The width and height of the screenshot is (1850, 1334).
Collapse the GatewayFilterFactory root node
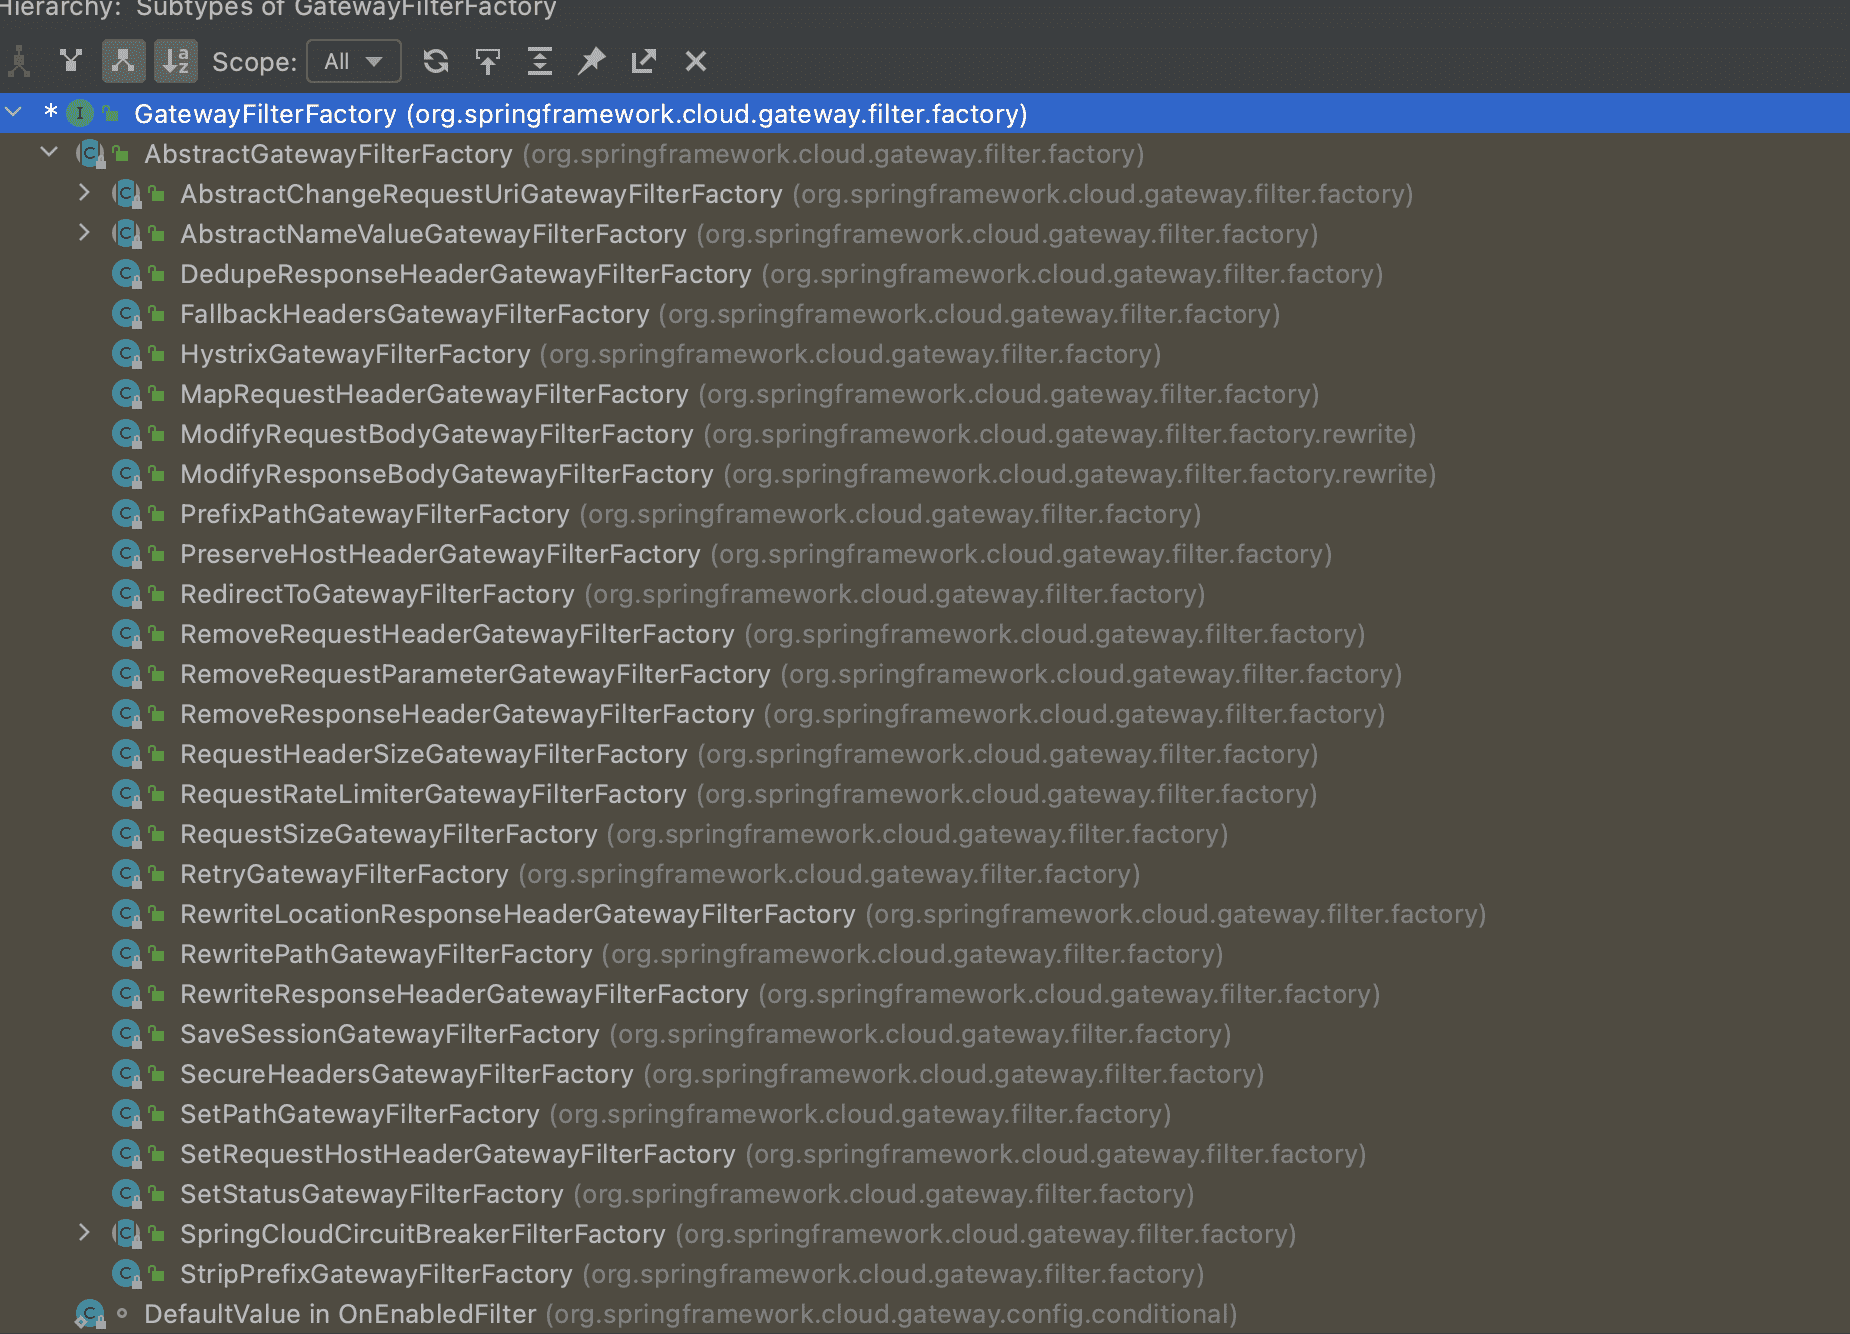14,113
